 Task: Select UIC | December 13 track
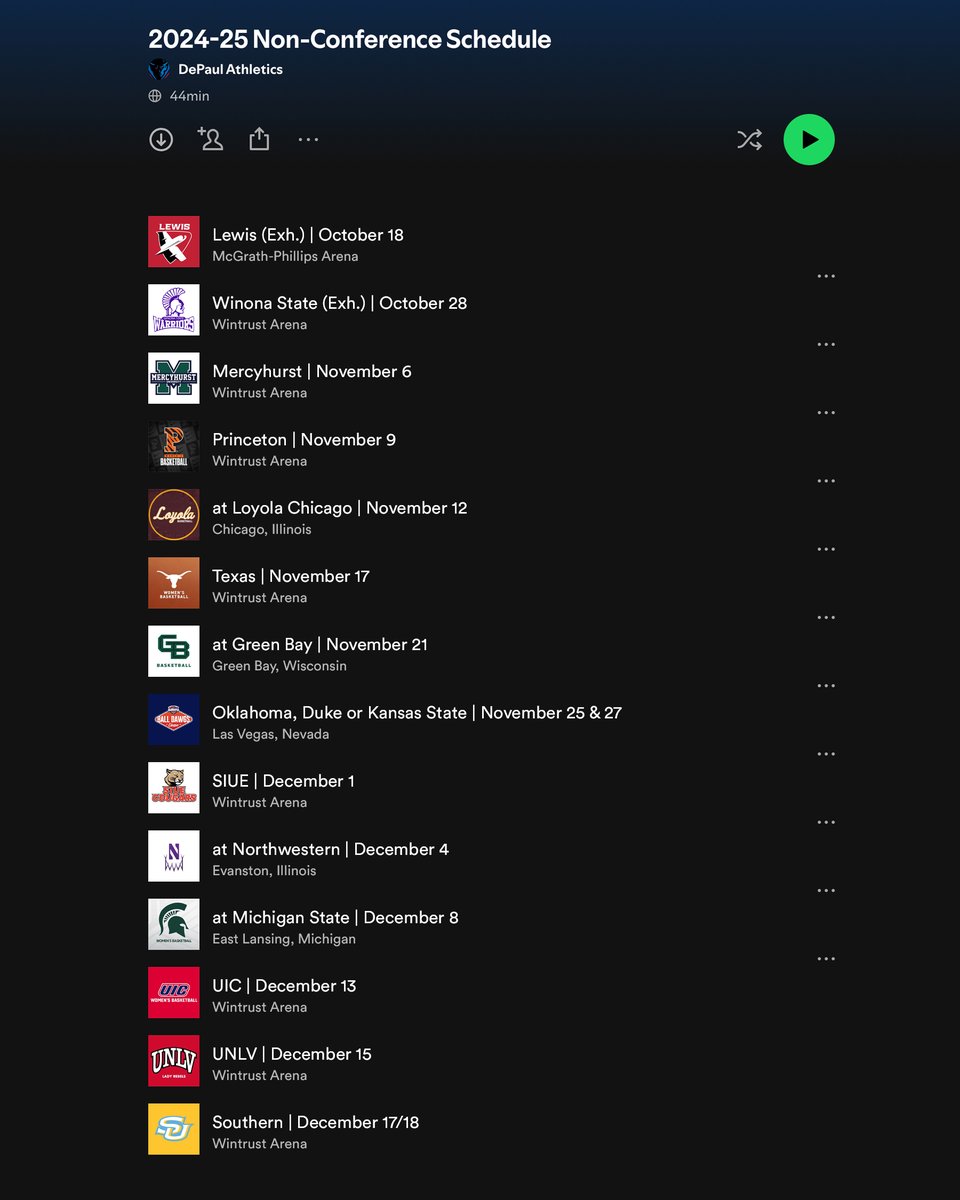pyautogui.click(x=284, y=985)
